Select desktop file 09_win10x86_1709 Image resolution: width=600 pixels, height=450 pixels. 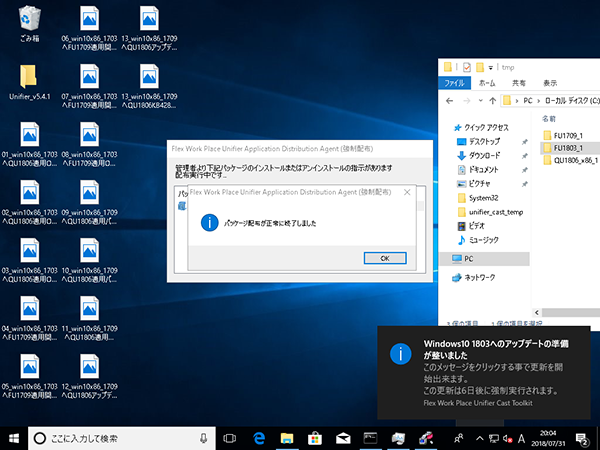89,203
